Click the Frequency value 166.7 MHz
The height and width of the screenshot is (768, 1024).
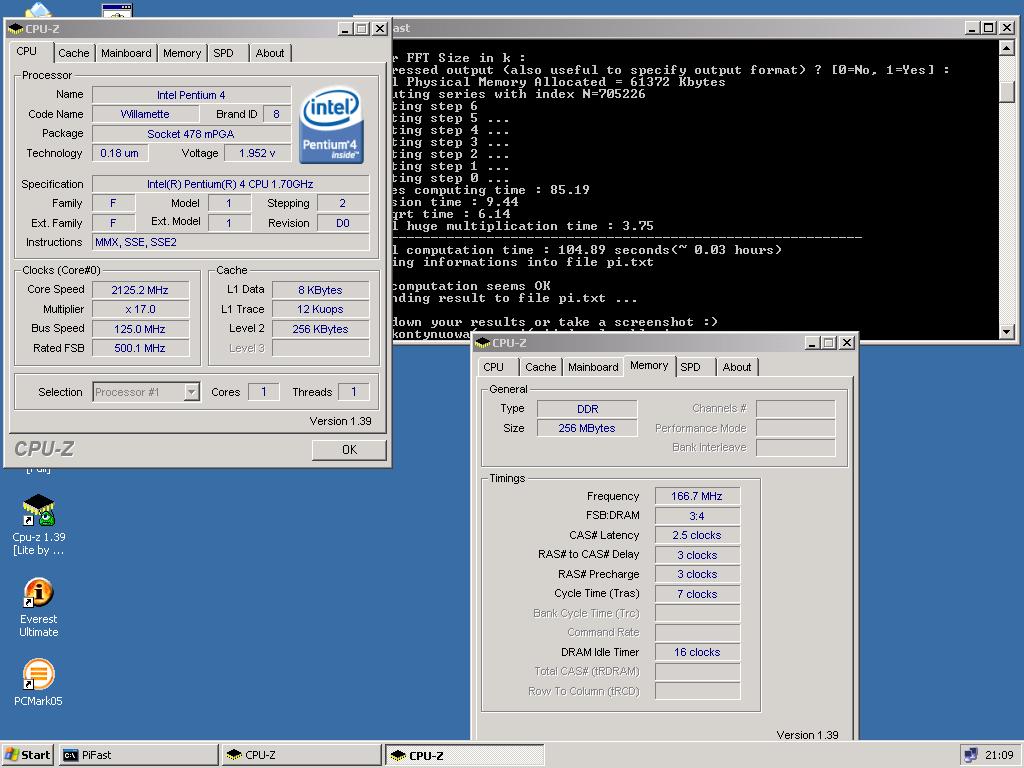pos(697,496)
